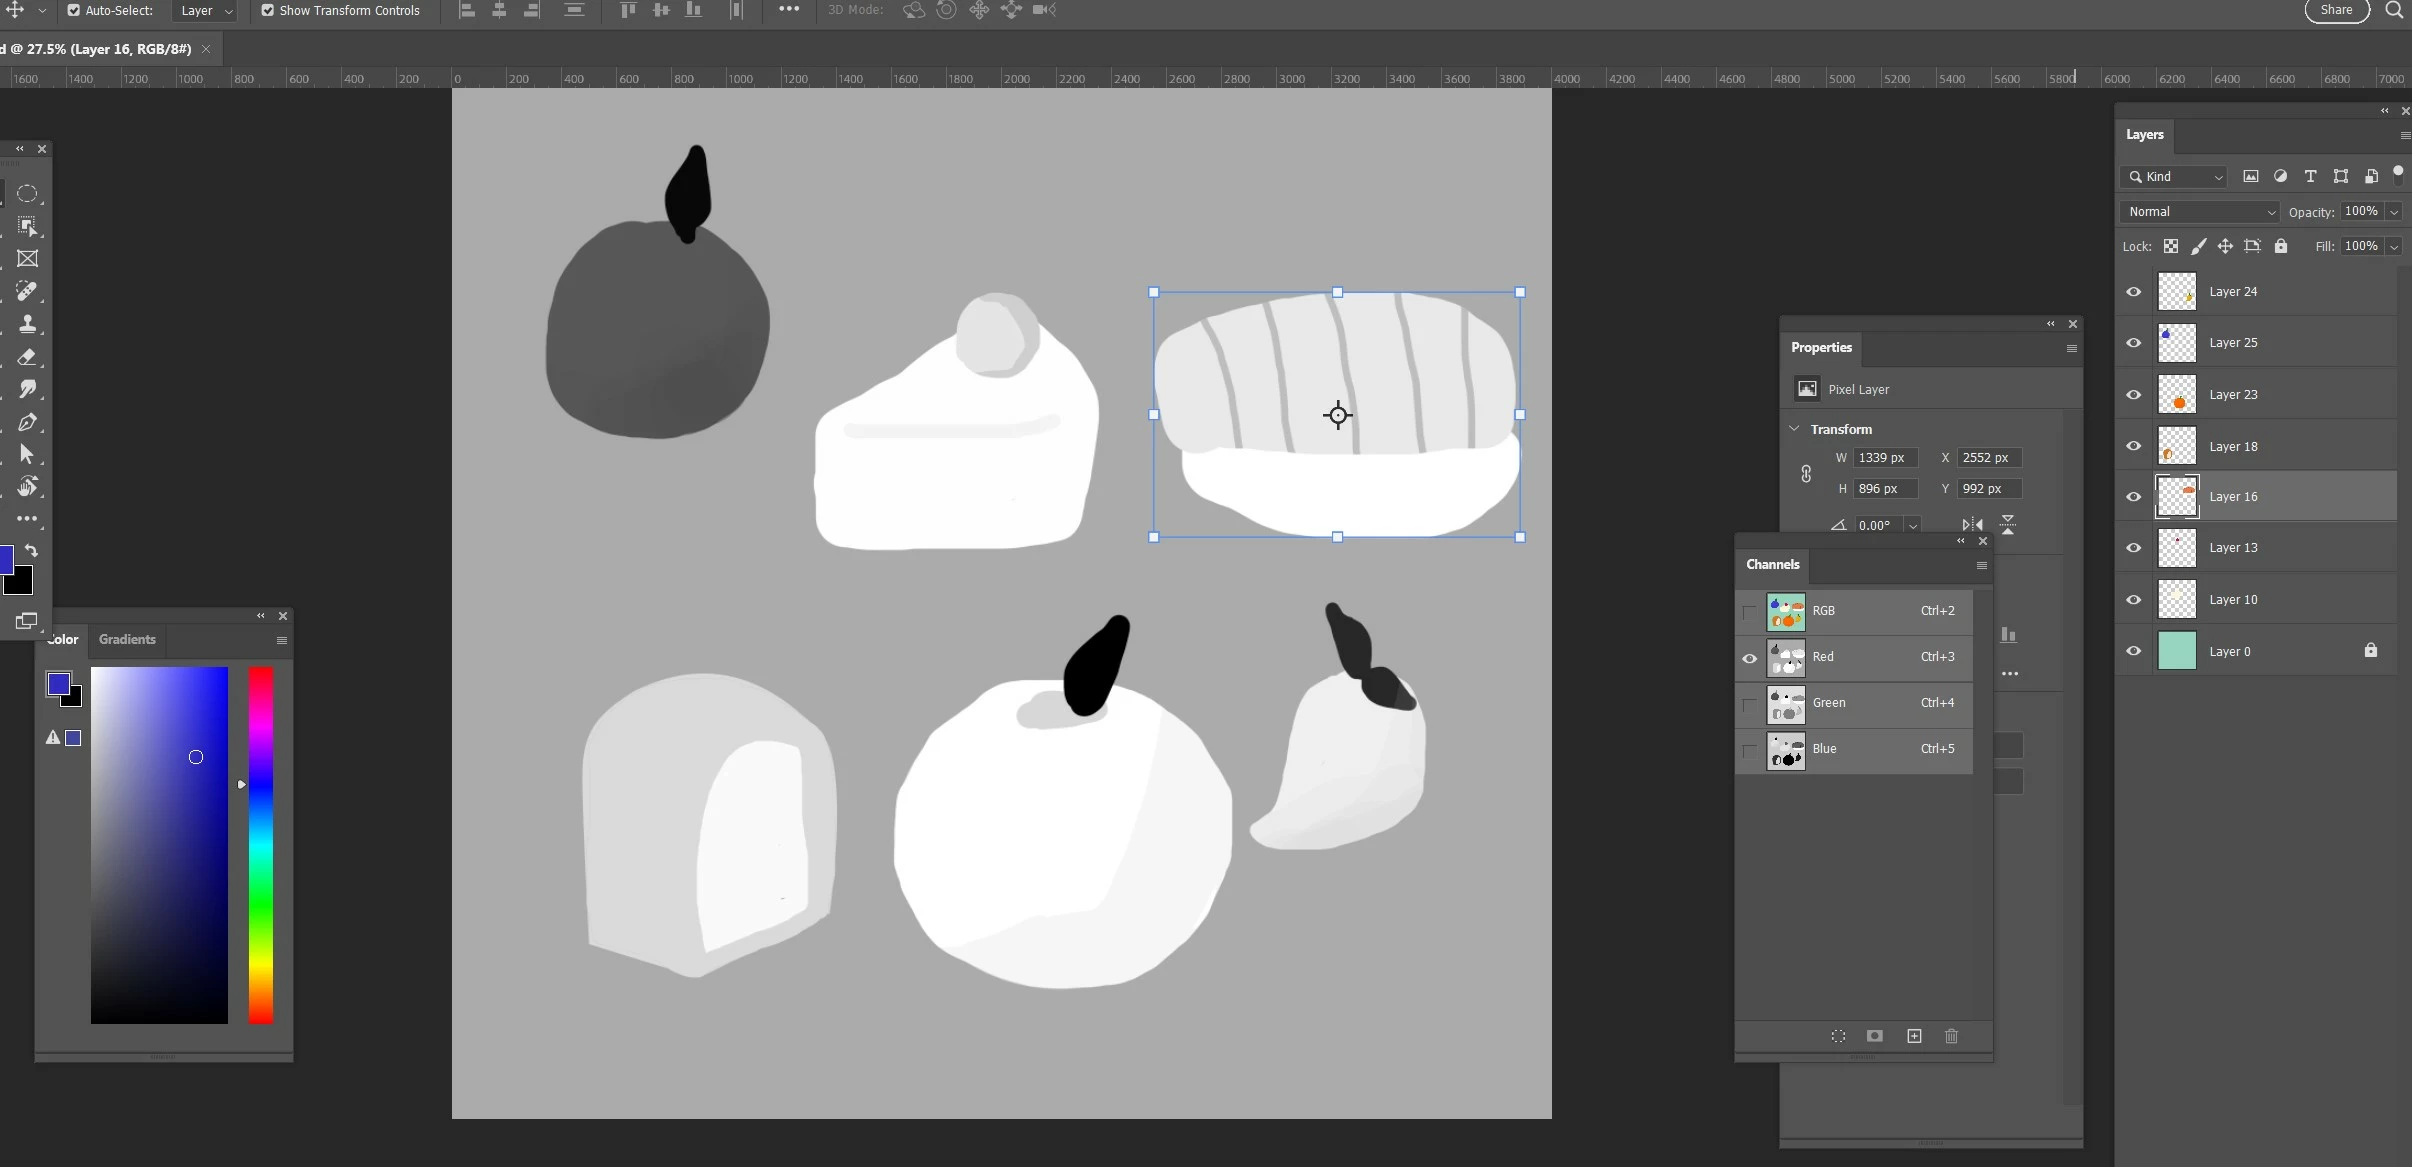Image resolution: width=2412 pixels, height=1167 pixels.
Task: Switch to the Gradients tab
Action: [x=127, y=640]
